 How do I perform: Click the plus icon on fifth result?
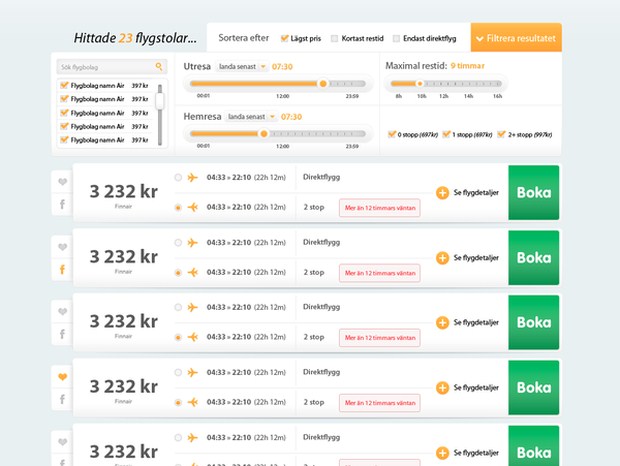442,453
